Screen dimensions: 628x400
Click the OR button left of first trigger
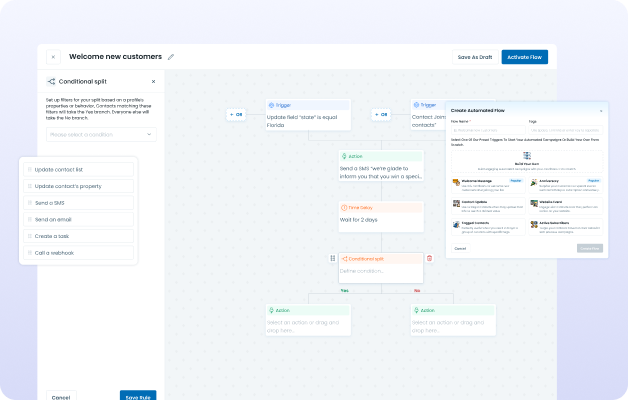(x=237, y=115)
